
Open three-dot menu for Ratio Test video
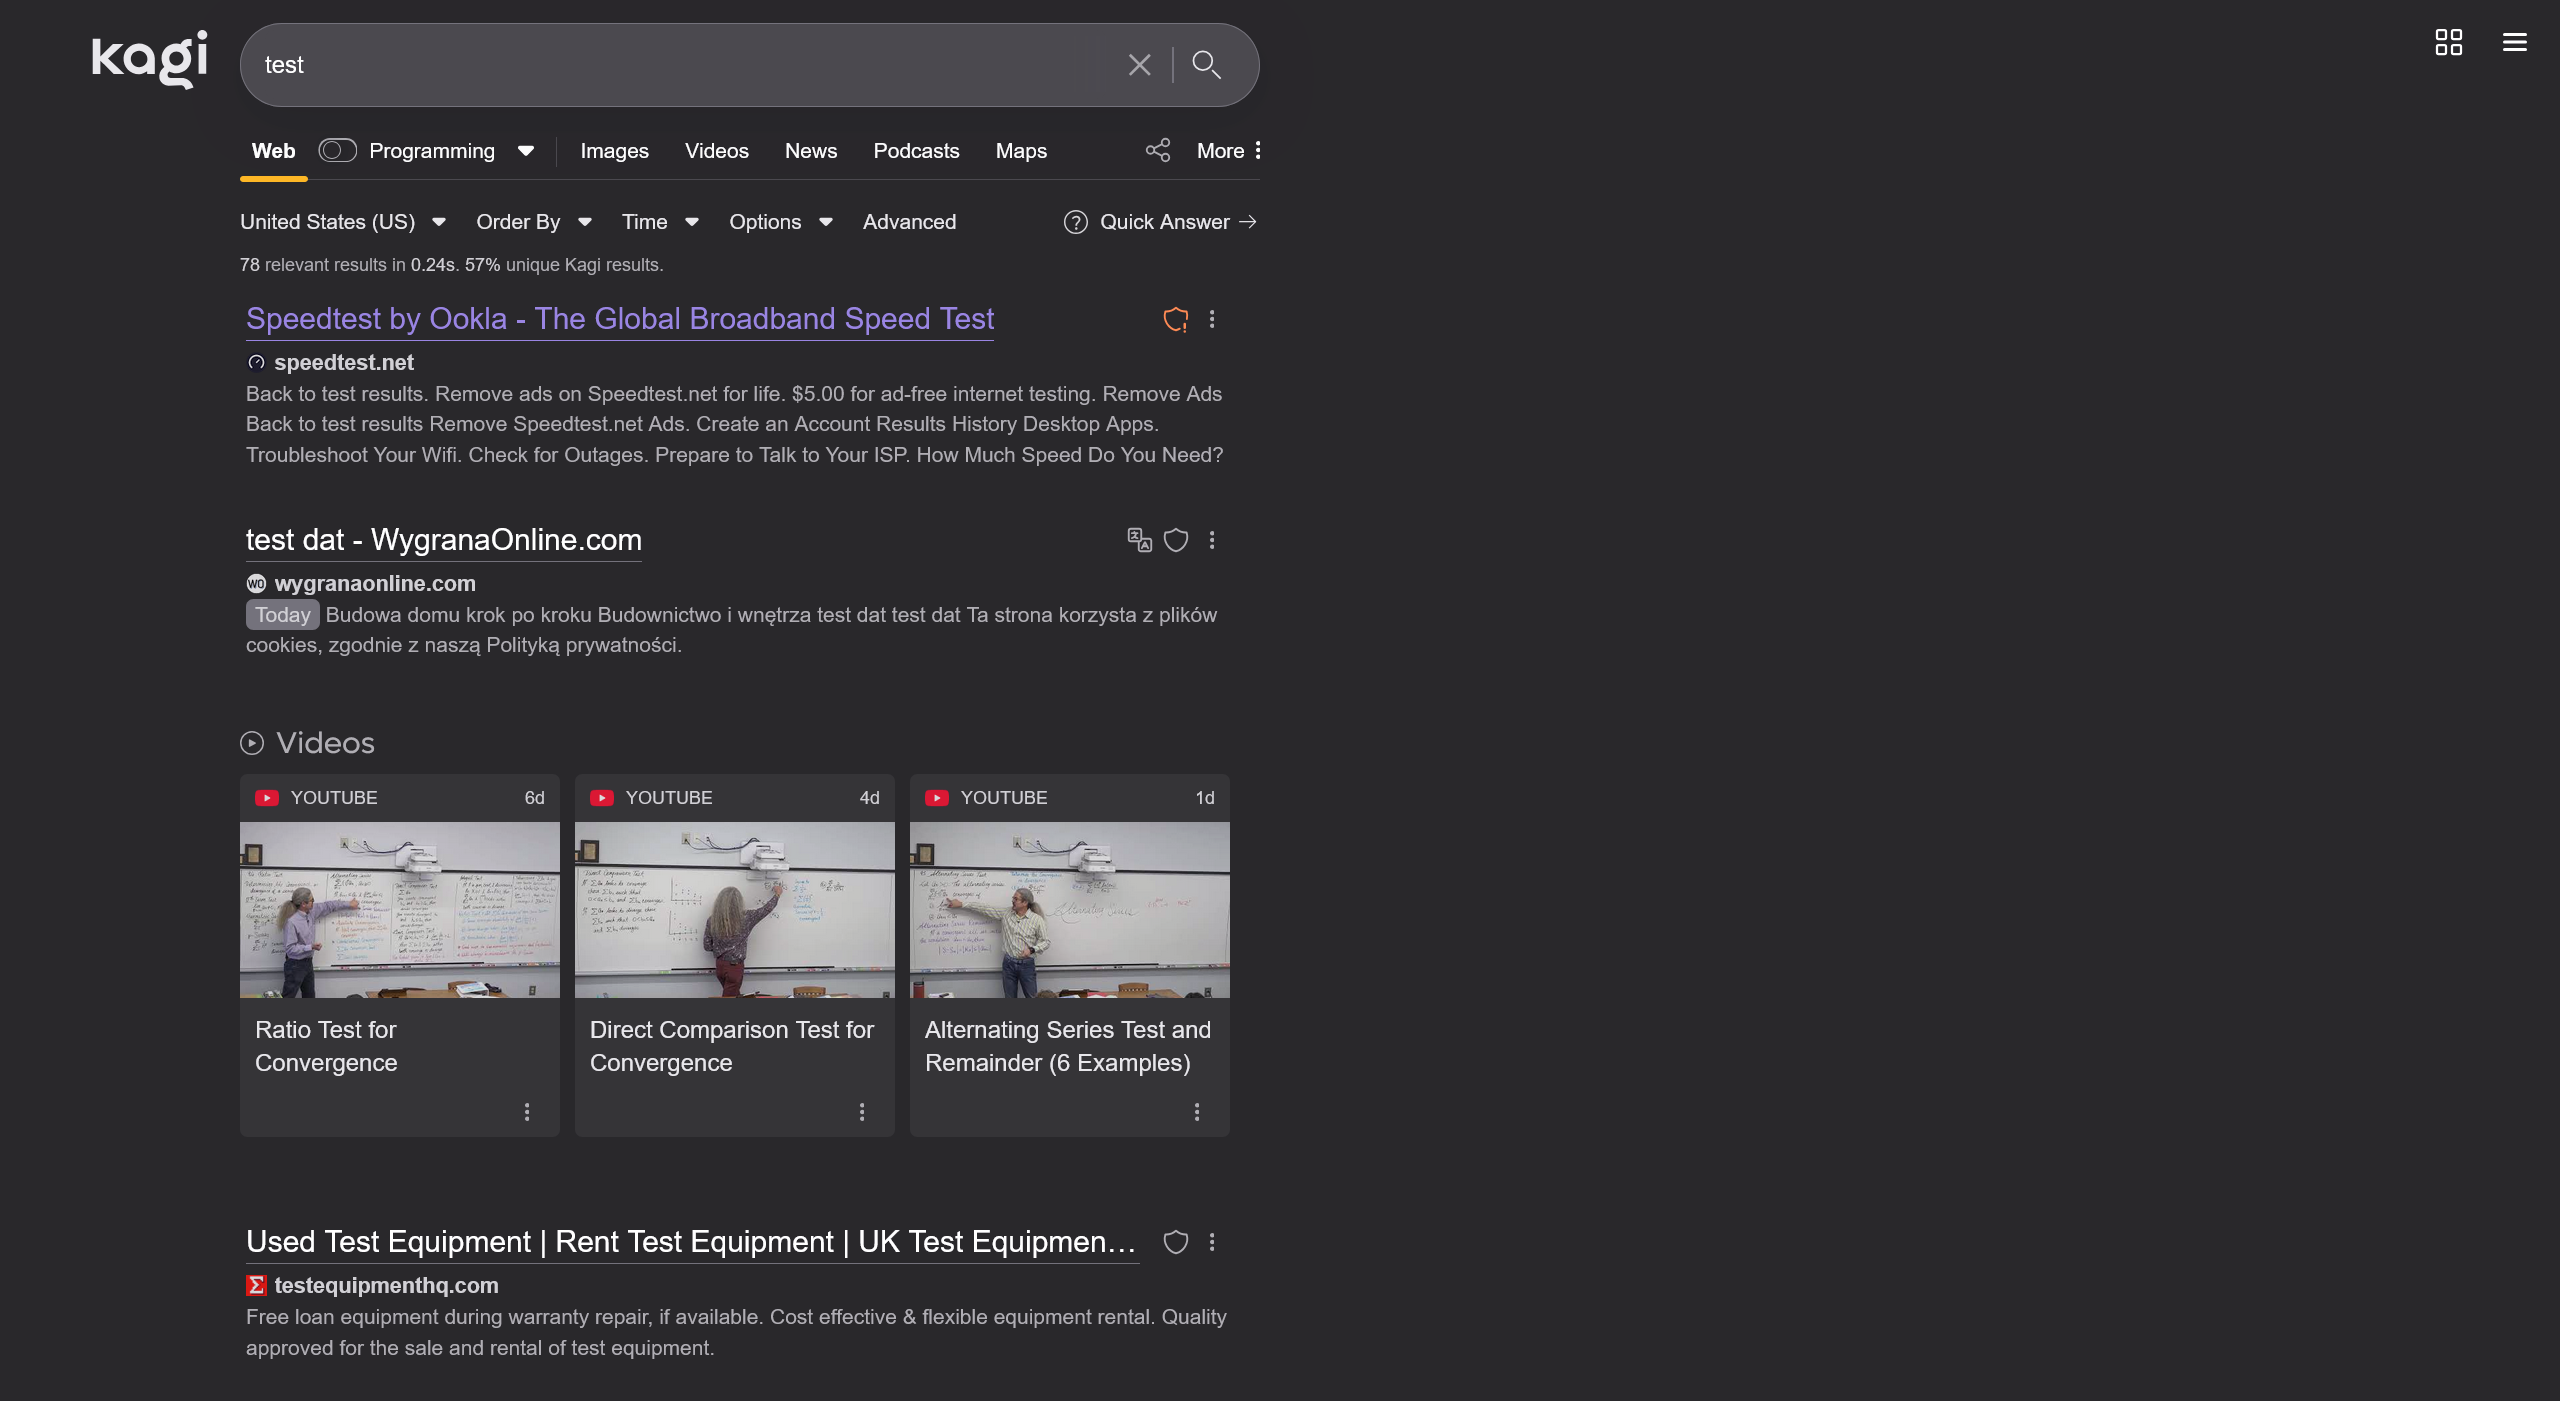pos(527,1112)
